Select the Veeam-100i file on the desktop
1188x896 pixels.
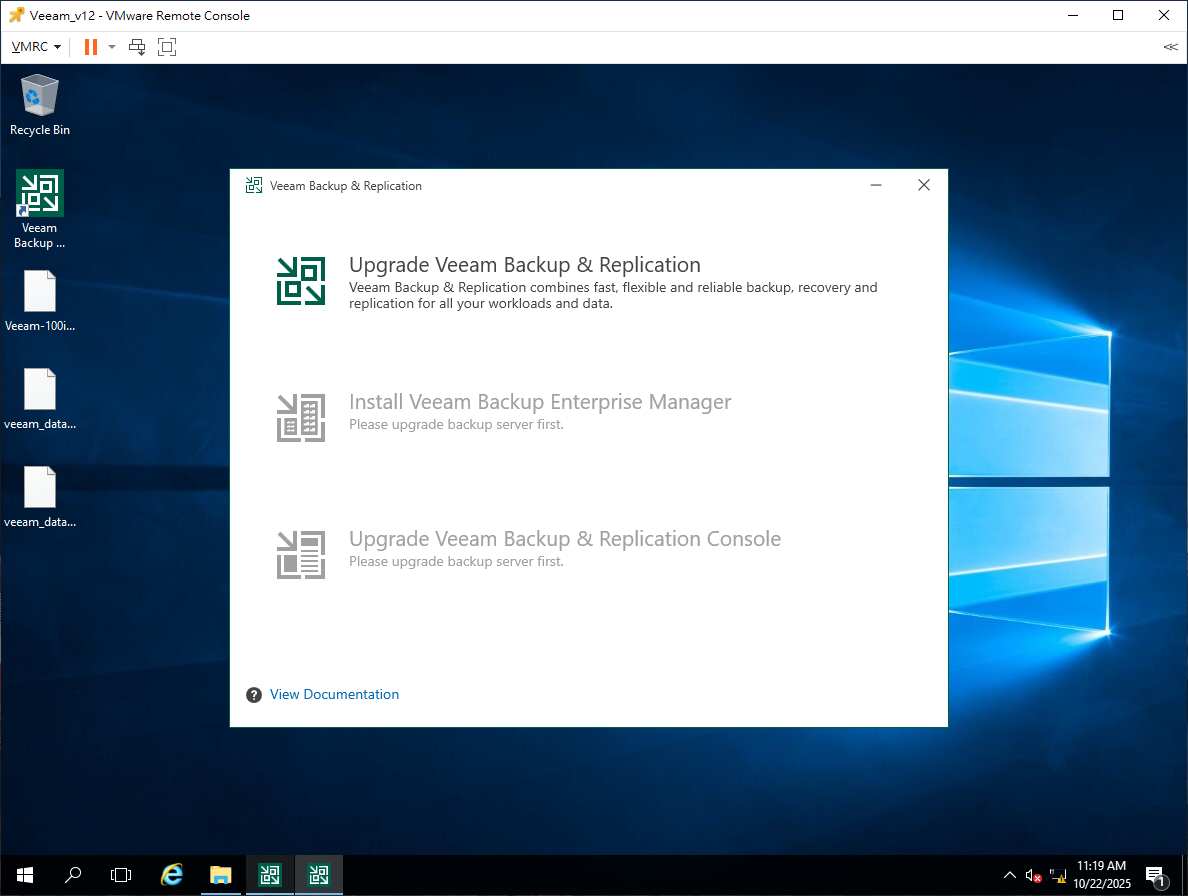pos(40,292)
